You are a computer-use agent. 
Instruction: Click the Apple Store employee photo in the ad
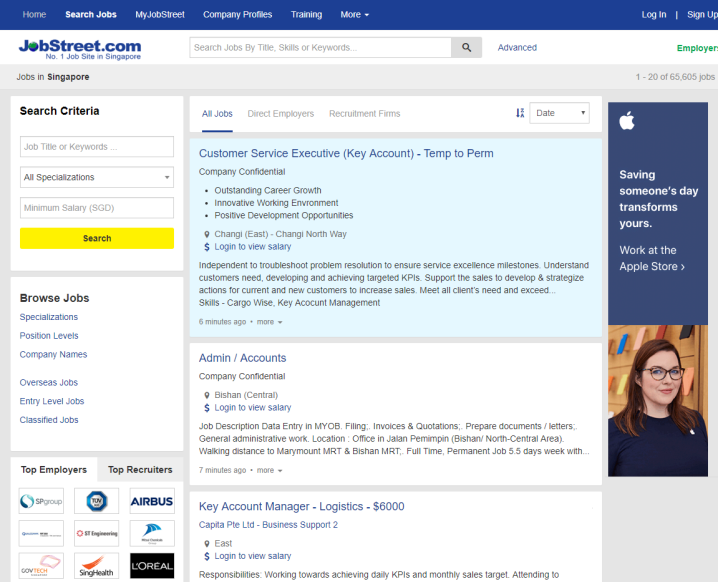[x=658, y=401]
